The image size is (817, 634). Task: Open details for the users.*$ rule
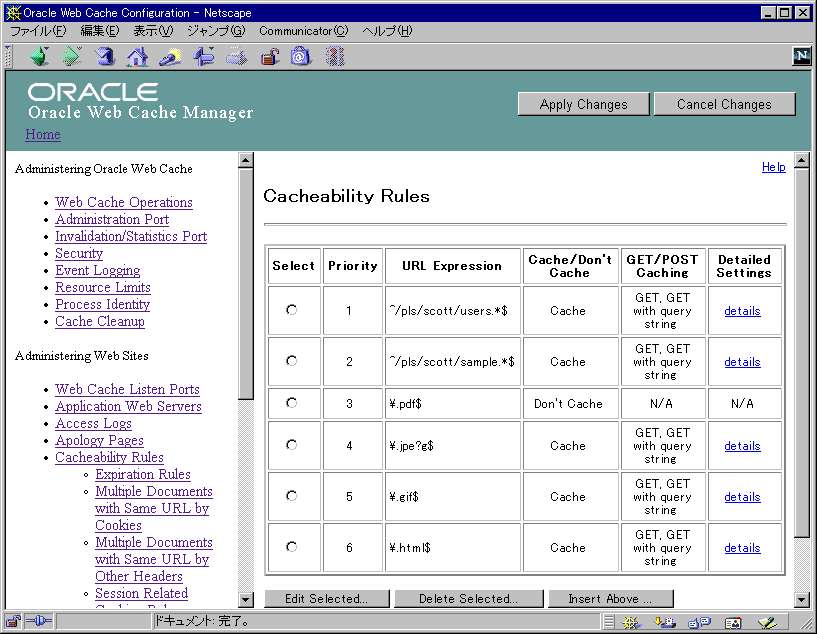click(742, 311)
